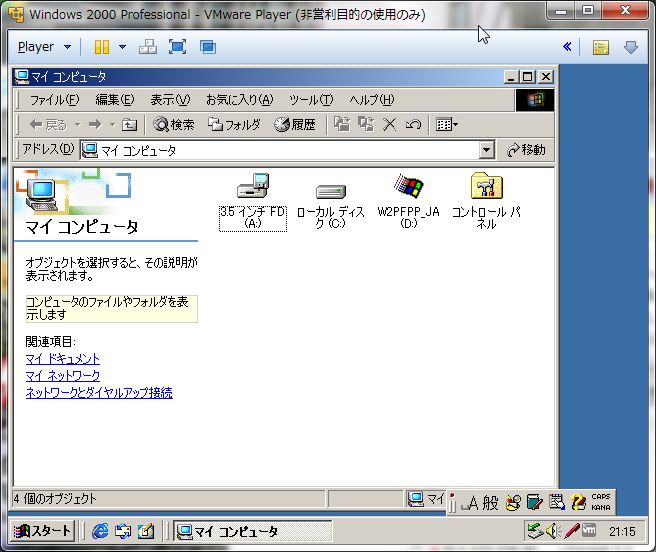Click the Forward arrow toolbar button
This screenshot has width=656, height=552.
click(95, 124)
